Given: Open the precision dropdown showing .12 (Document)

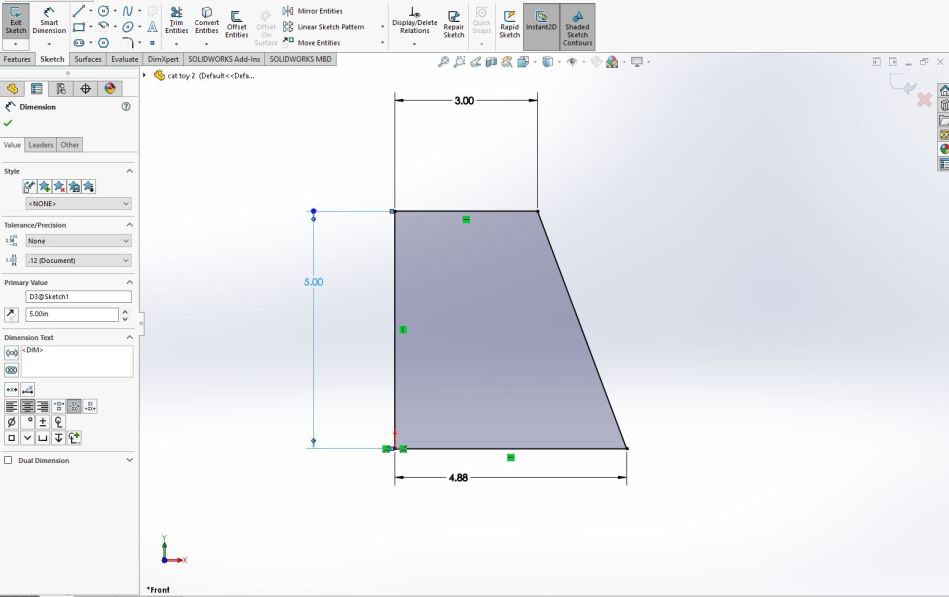Looking at the screenshot, I should pyautogui.click(x=78, y=261).
